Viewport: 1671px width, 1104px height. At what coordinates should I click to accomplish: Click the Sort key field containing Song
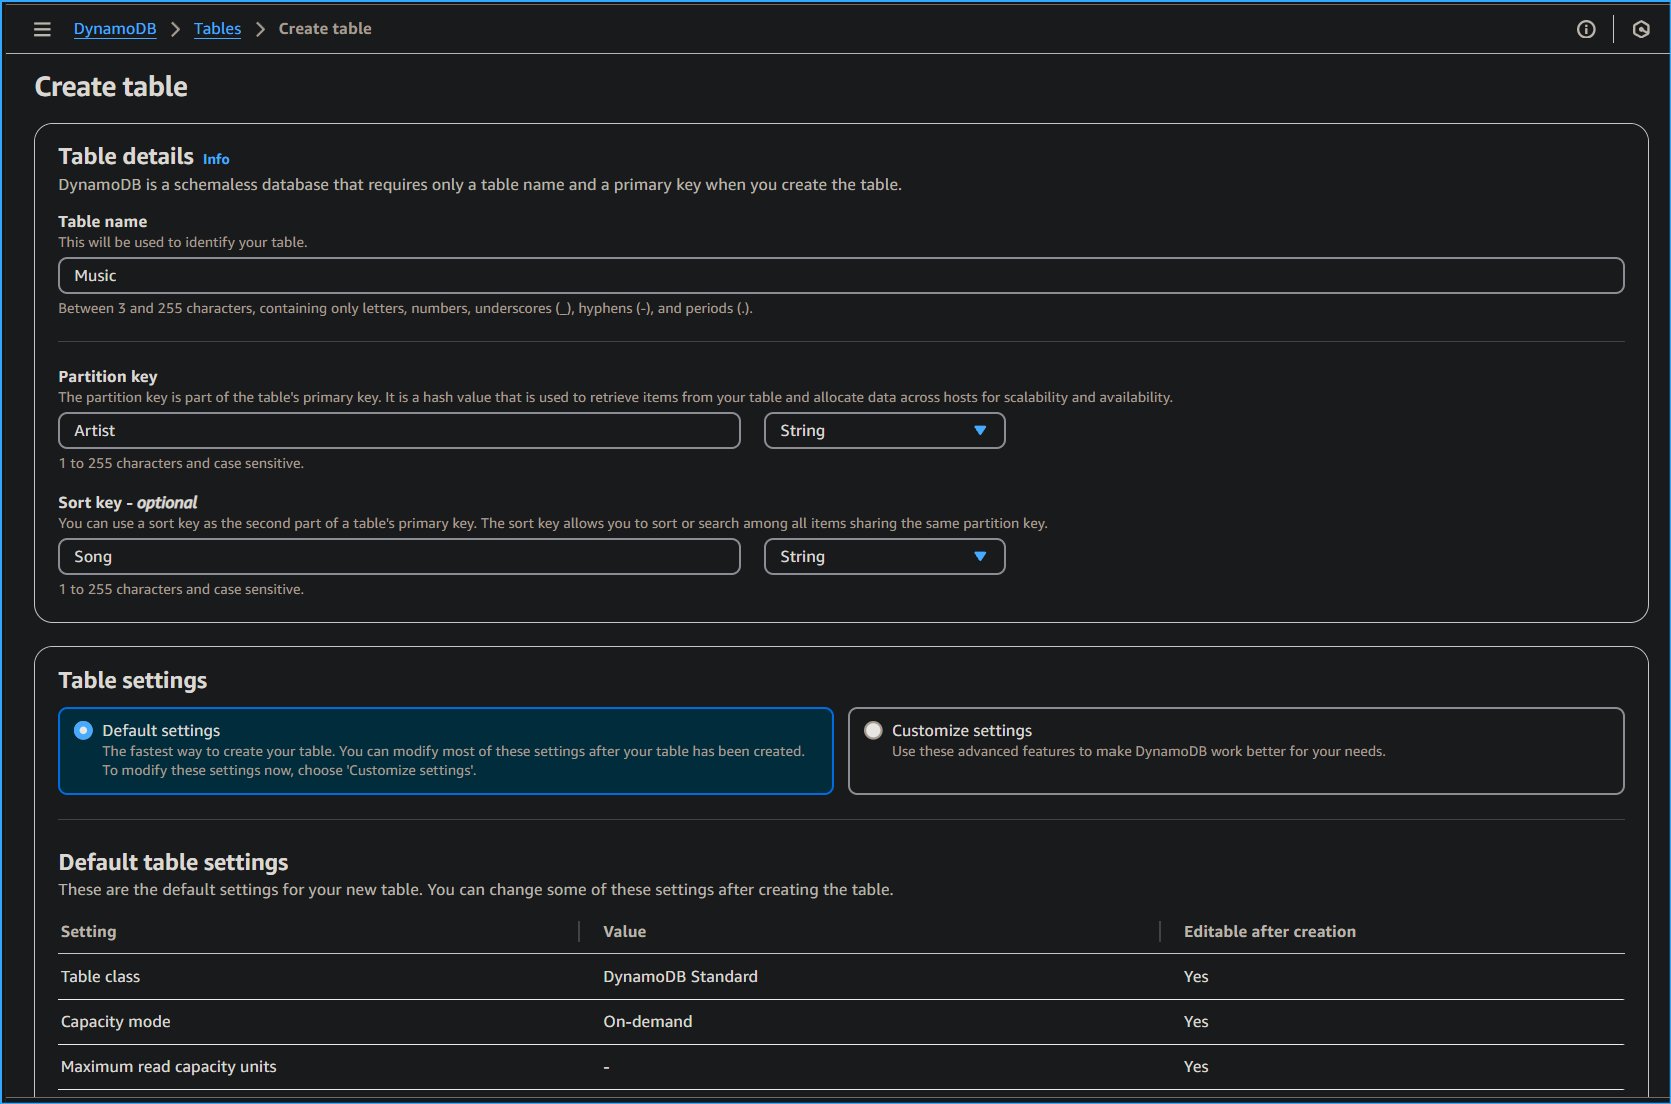[x=399, y=556]
